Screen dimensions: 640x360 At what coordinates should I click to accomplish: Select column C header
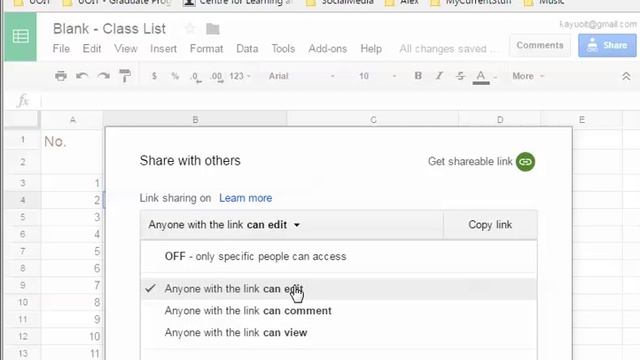coord(373,120)
